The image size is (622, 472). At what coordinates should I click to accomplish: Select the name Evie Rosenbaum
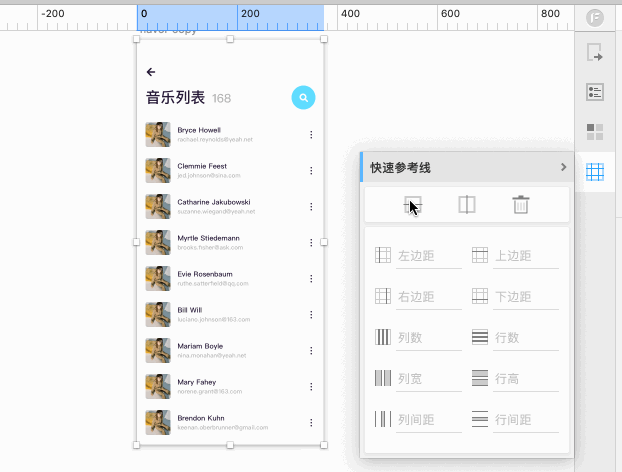pyautogui.click(x=205, y=274)
